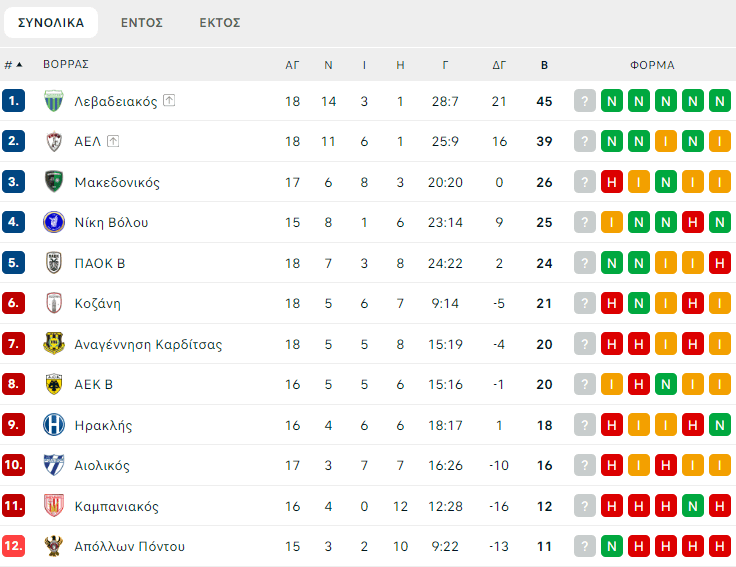Click the gray upcoming-match badge for Λεβαδειακός

pos(585,101)
